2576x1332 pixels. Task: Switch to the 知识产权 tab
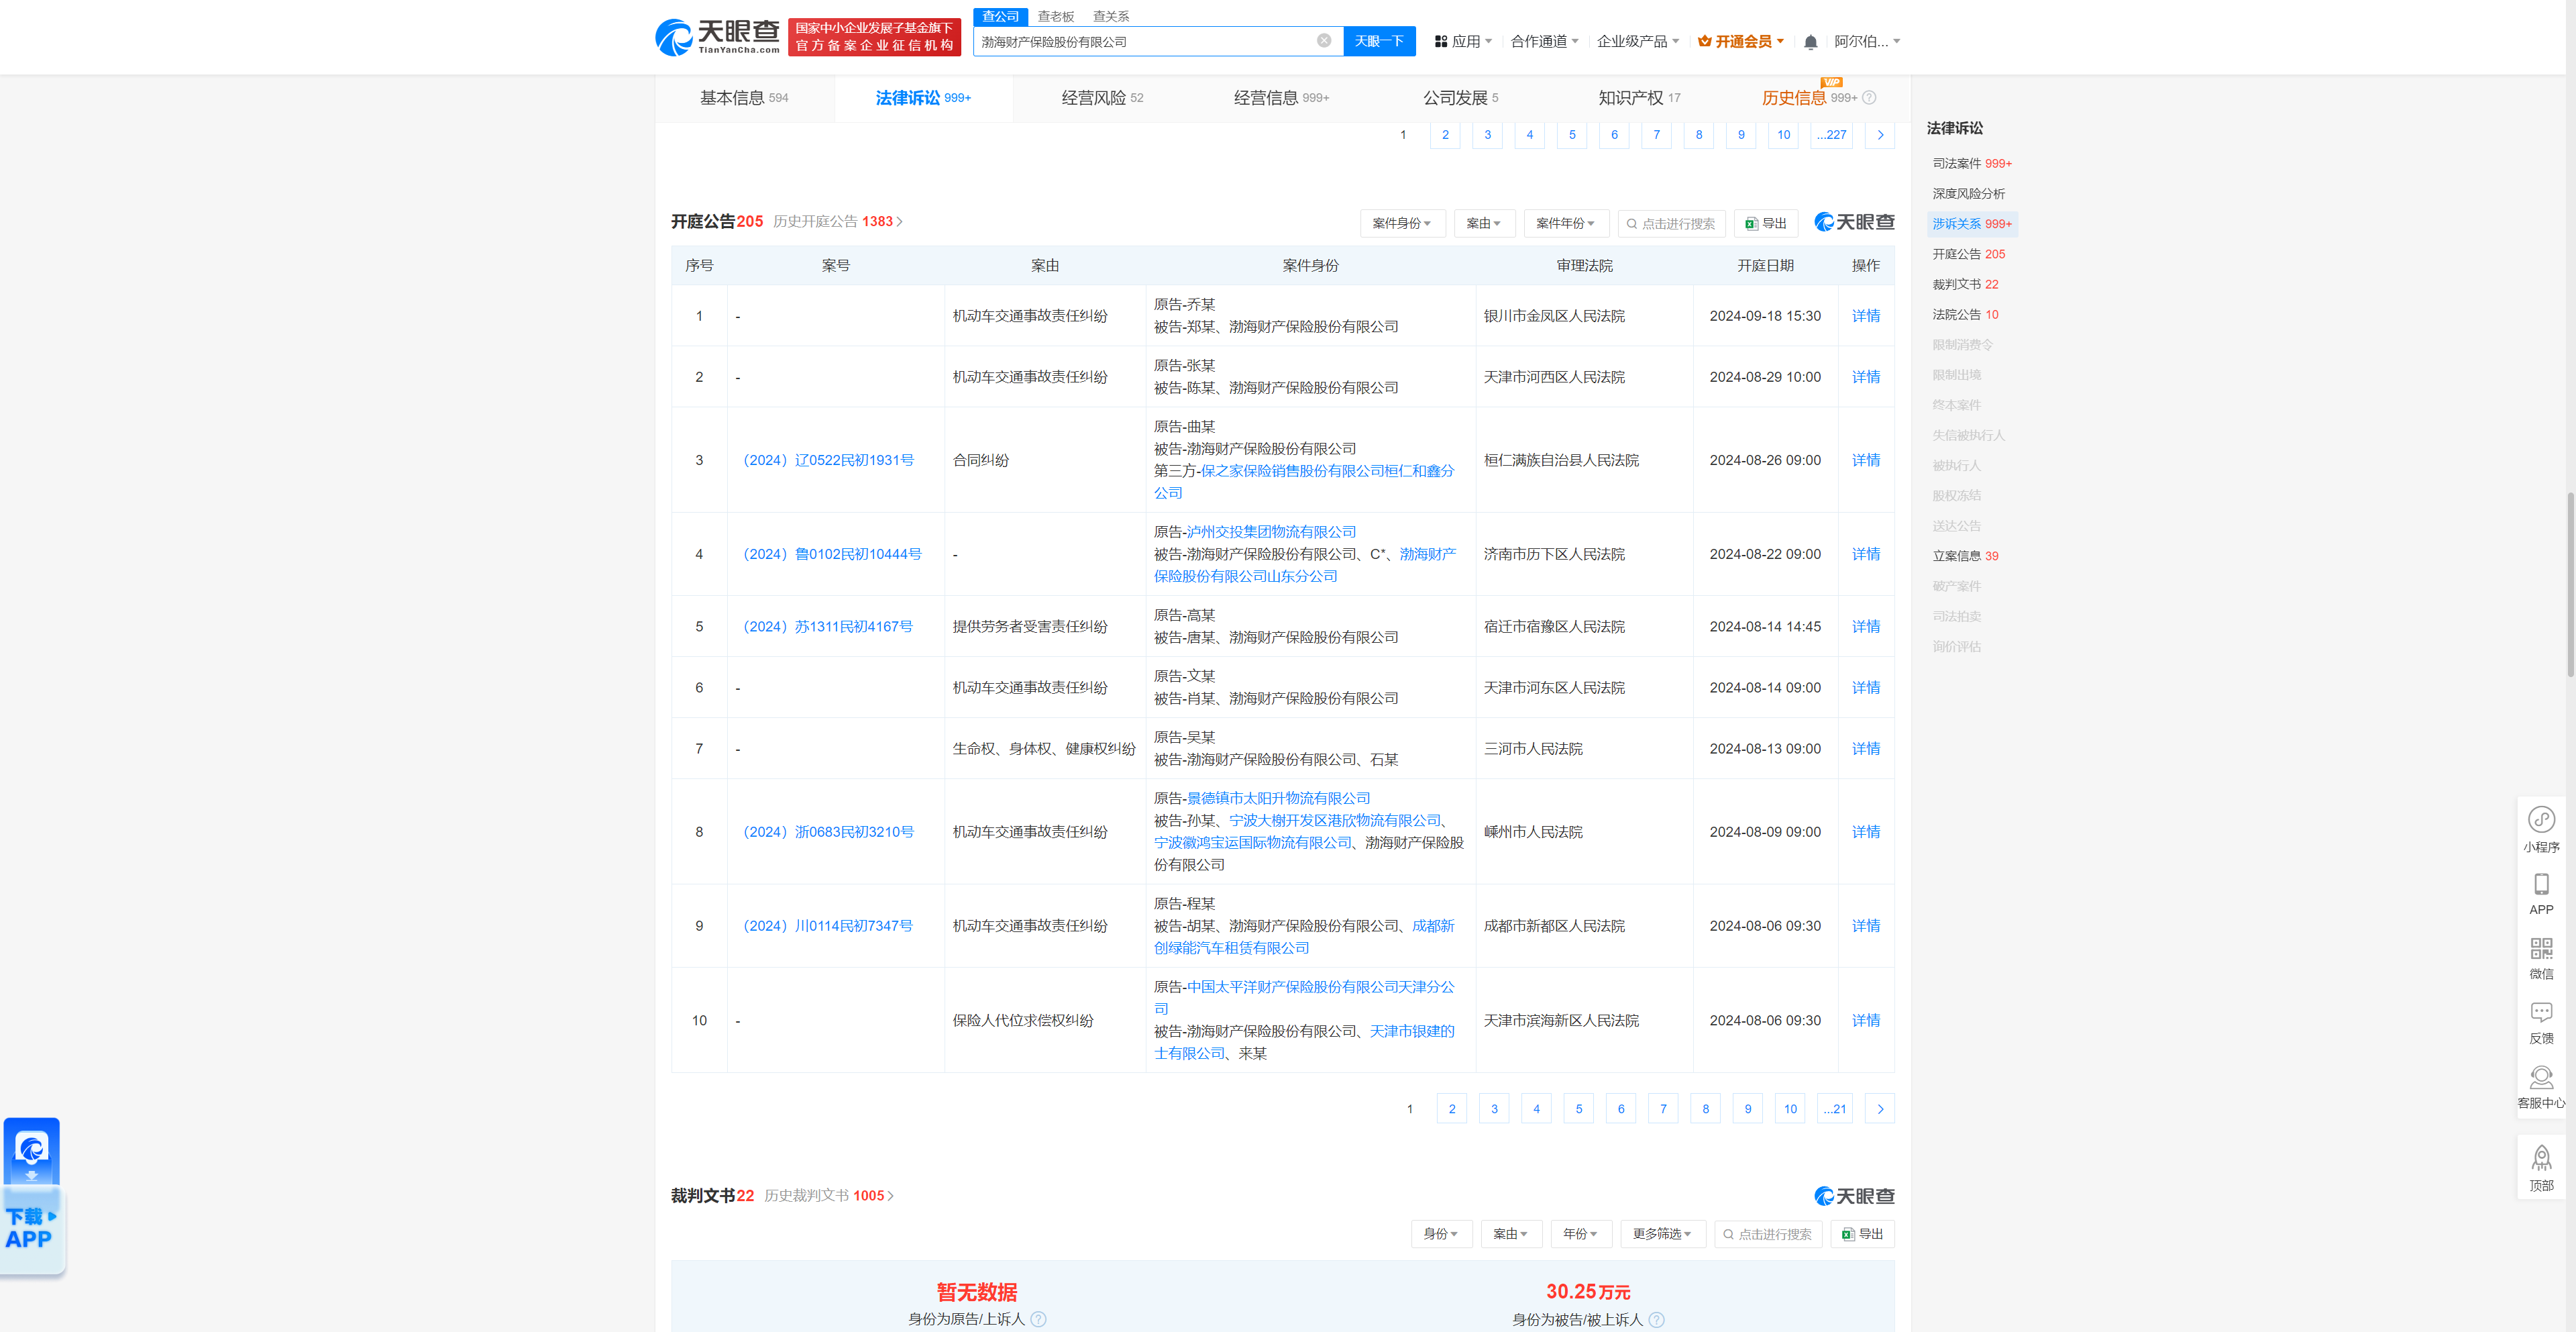(1639, 98)
